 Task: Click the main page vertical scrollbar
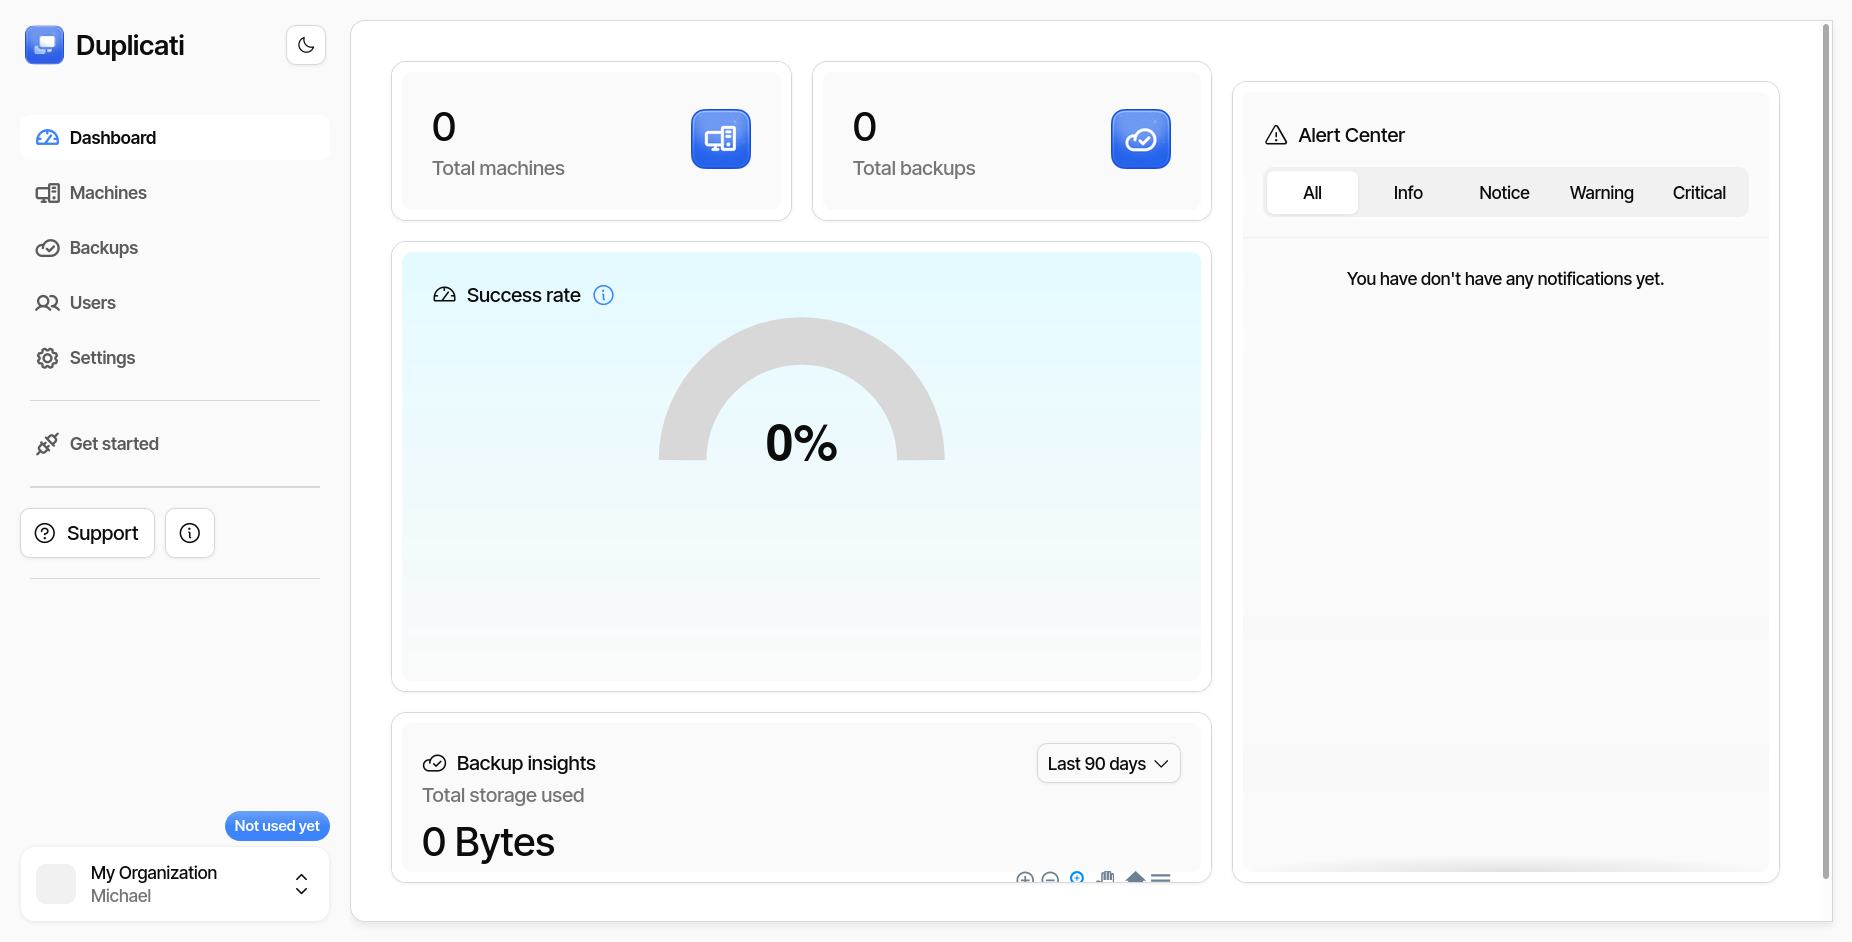pos(1826,450)
